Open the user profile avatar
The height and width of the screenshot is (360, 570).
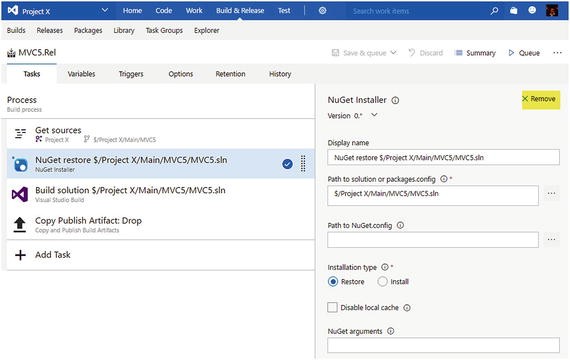pyautogui.click(x=552, y=11)
